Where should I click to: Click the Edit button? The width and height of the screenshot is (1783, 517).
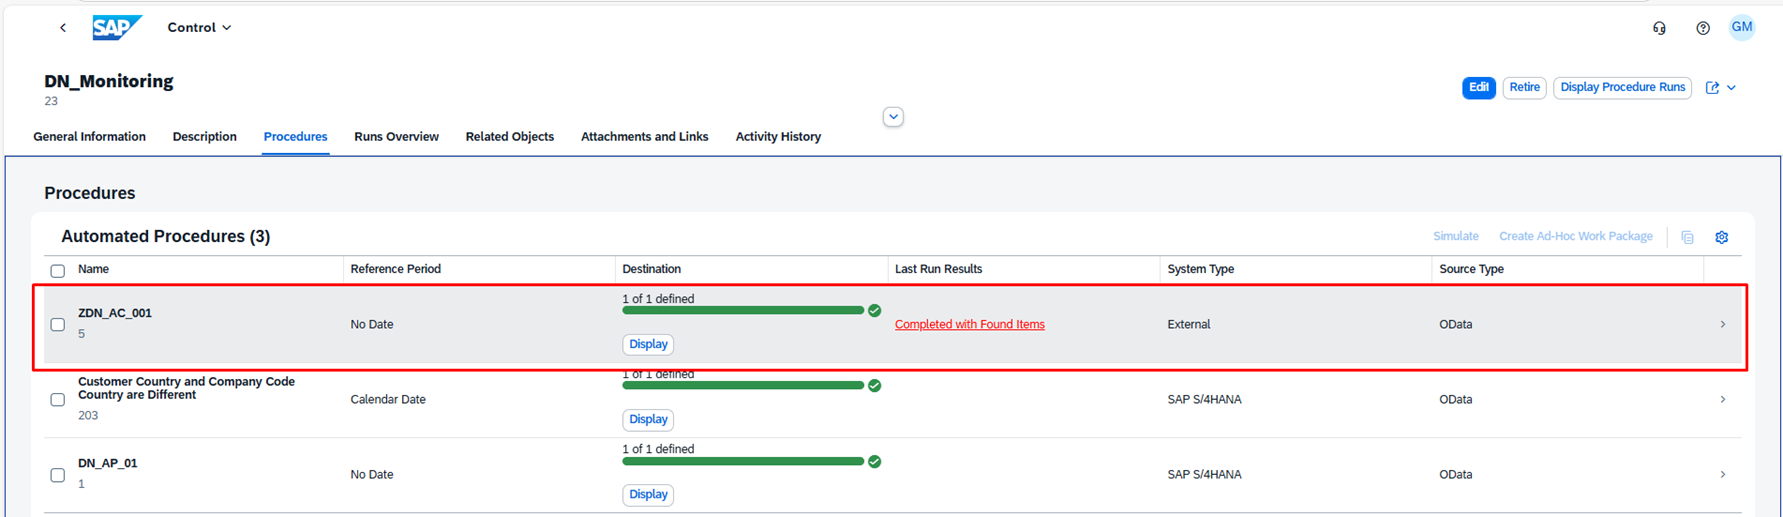1478,88
